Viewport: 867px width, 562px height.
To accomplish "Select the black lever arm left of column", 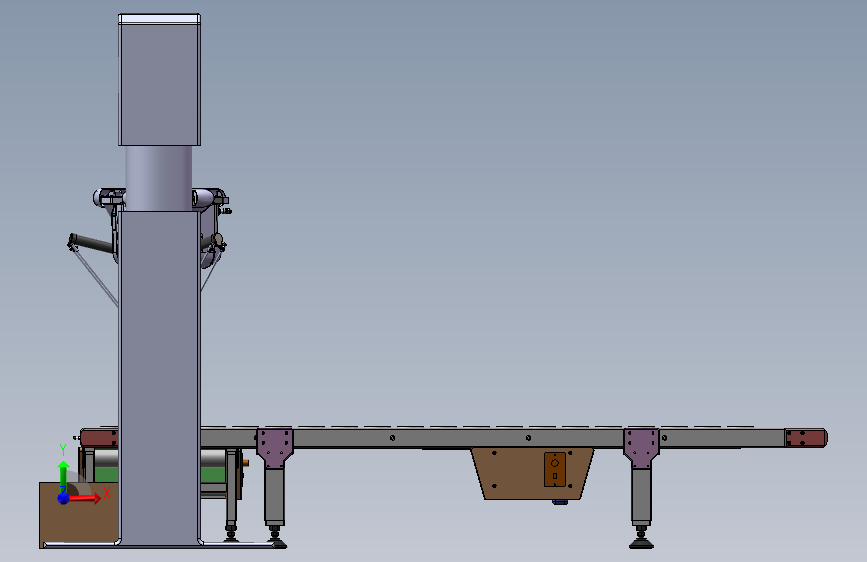I will pyautogui.click(x=91, y=243).
